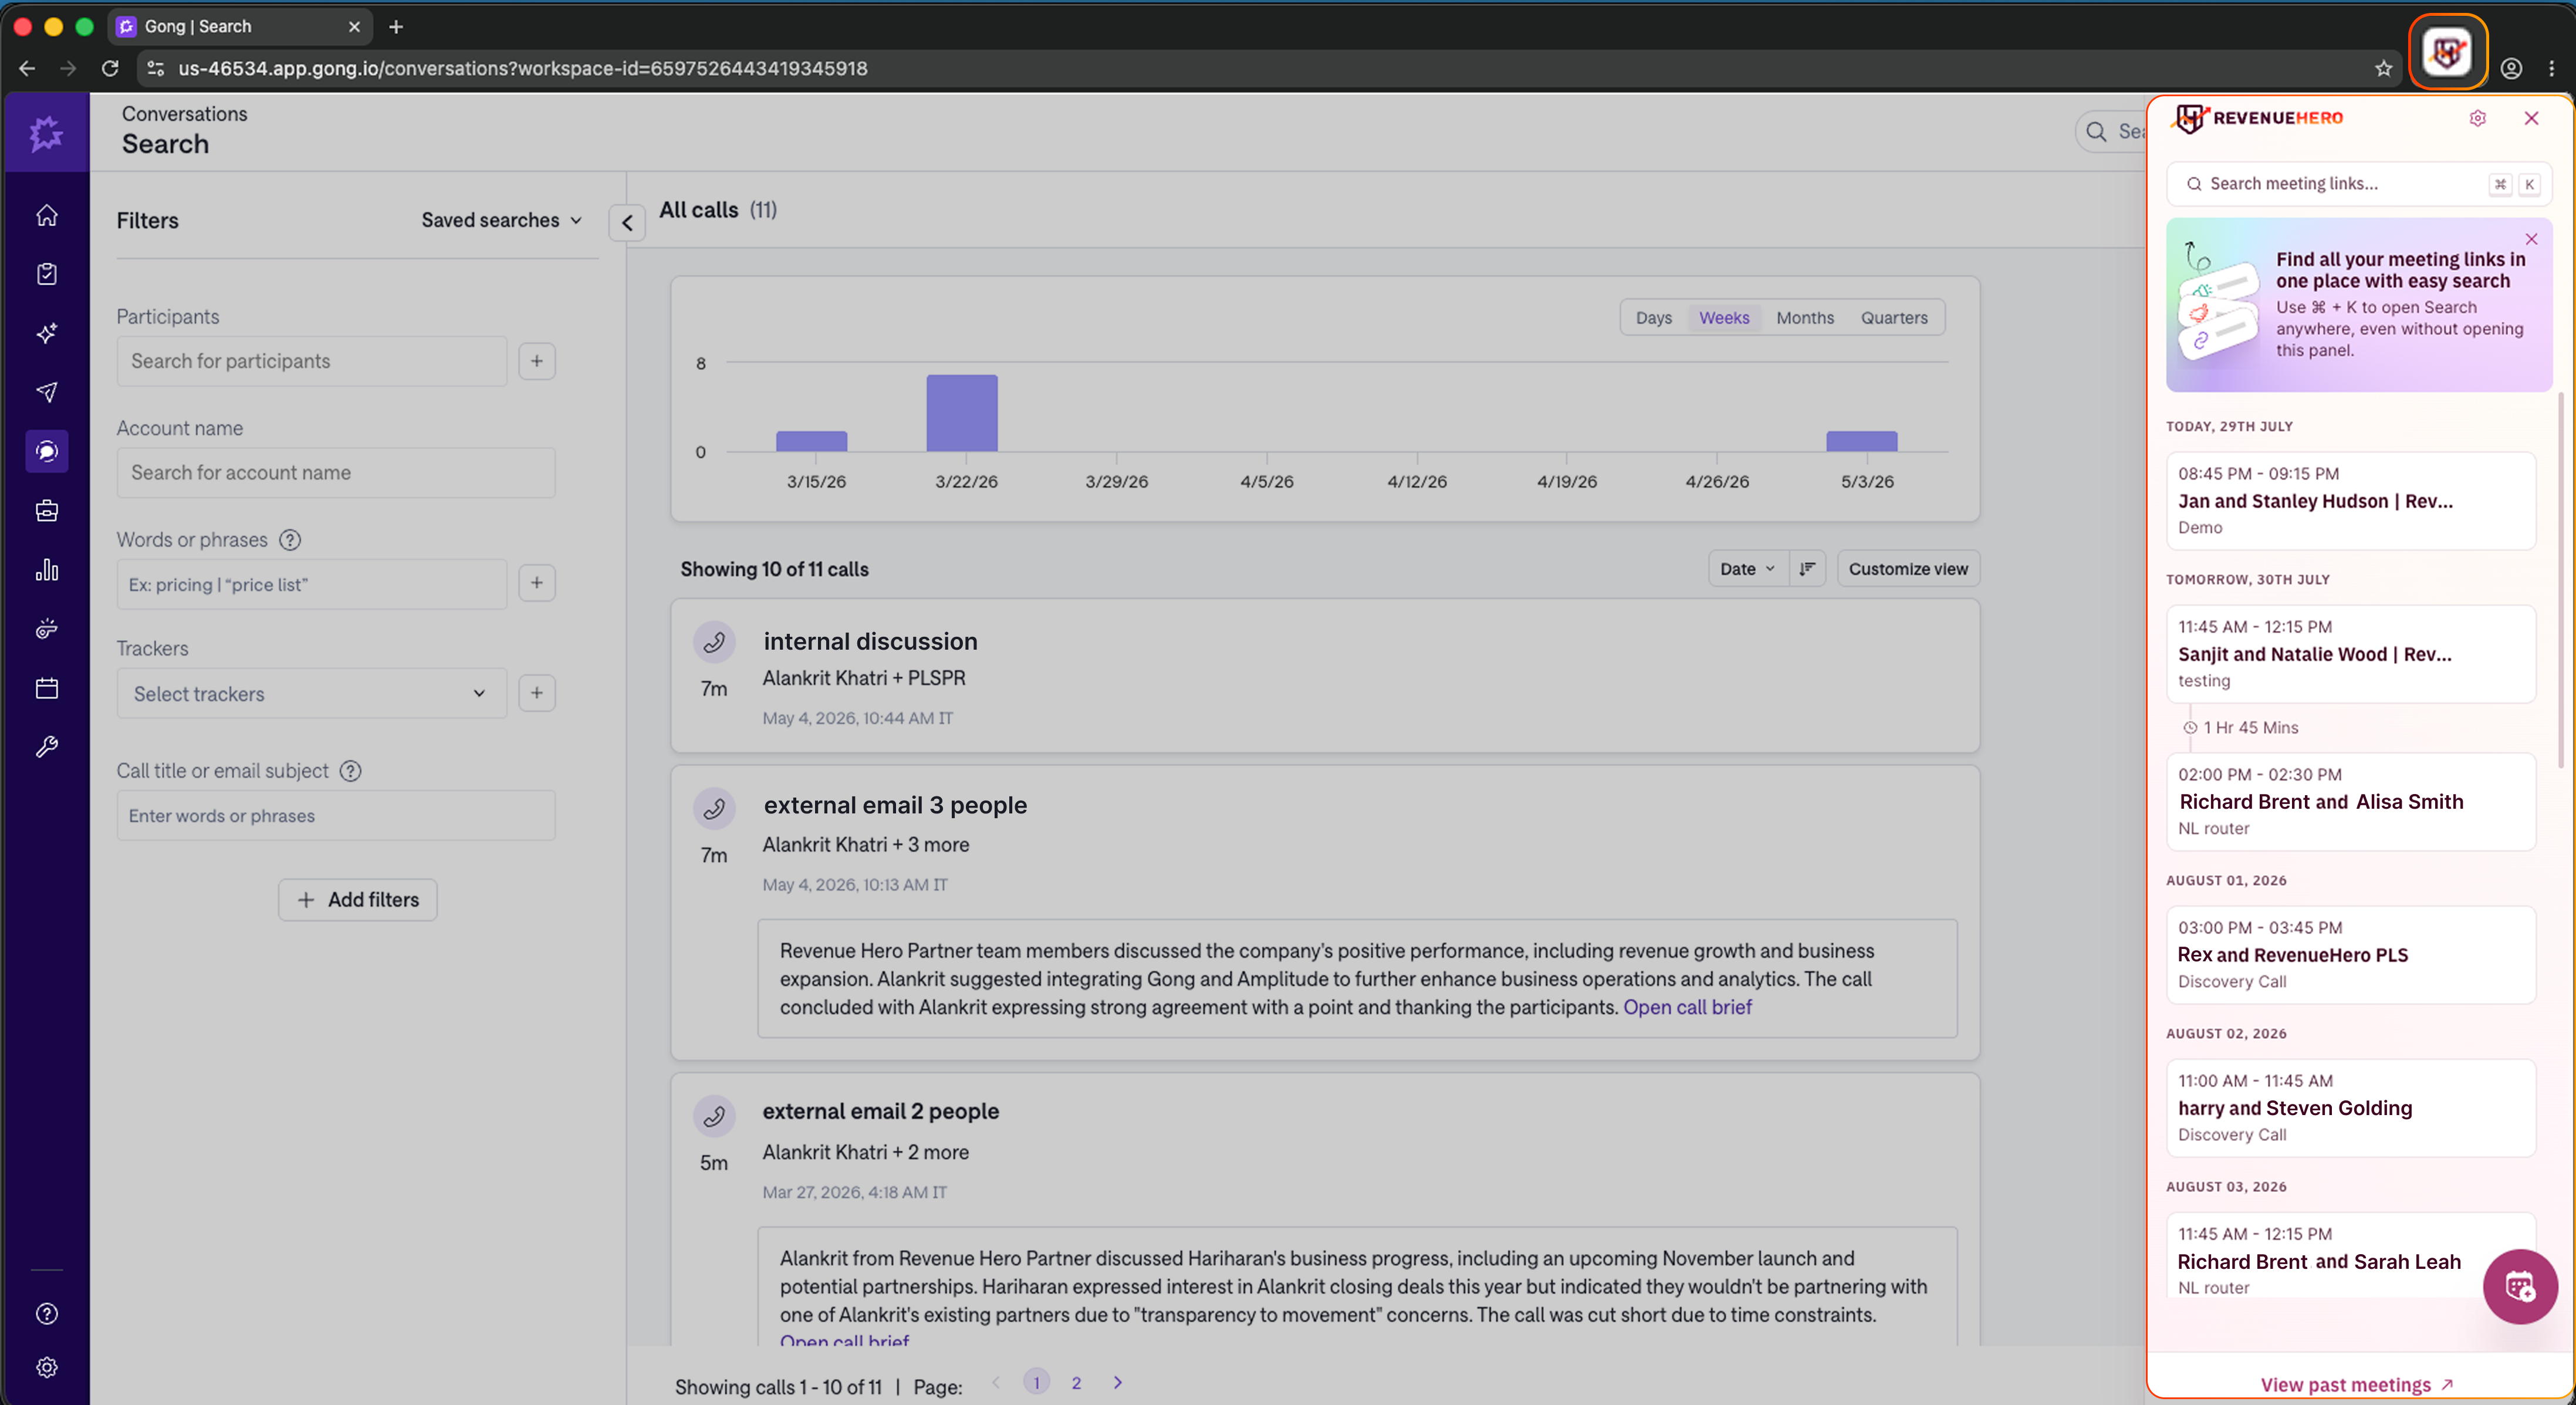Open the whistle Coaching icon in the sidebar
The width and height of the screenshot is (2576, 1405).
pyautogui.click(x=46, y=629)
